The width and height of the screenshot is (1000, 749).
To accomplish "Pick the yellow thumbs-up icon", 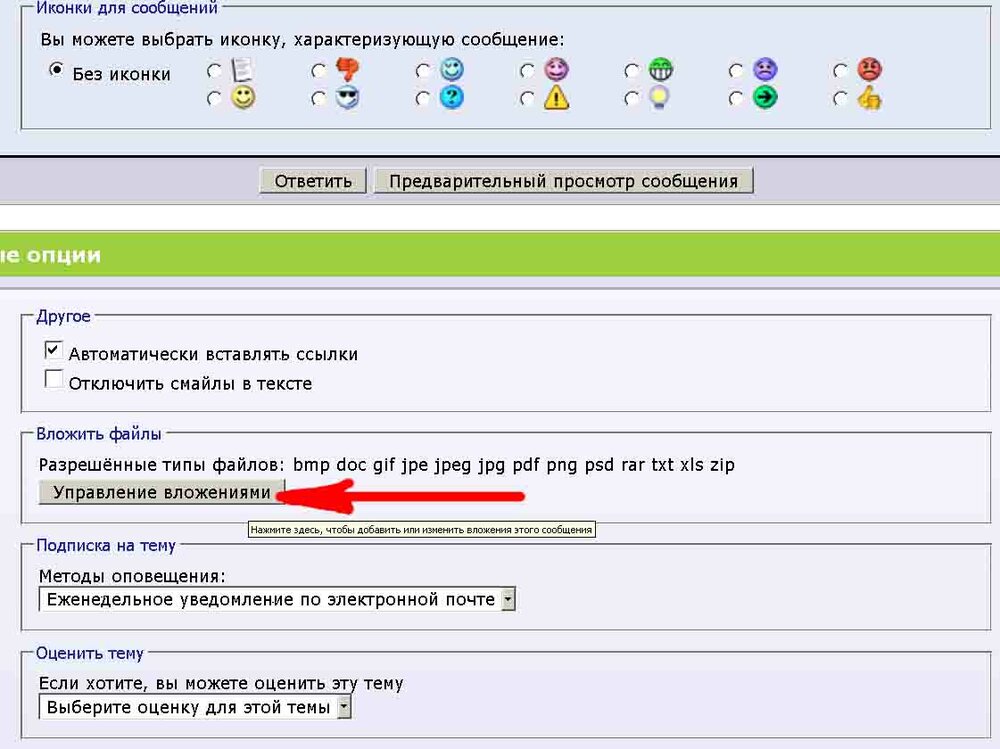I will 869,99.
